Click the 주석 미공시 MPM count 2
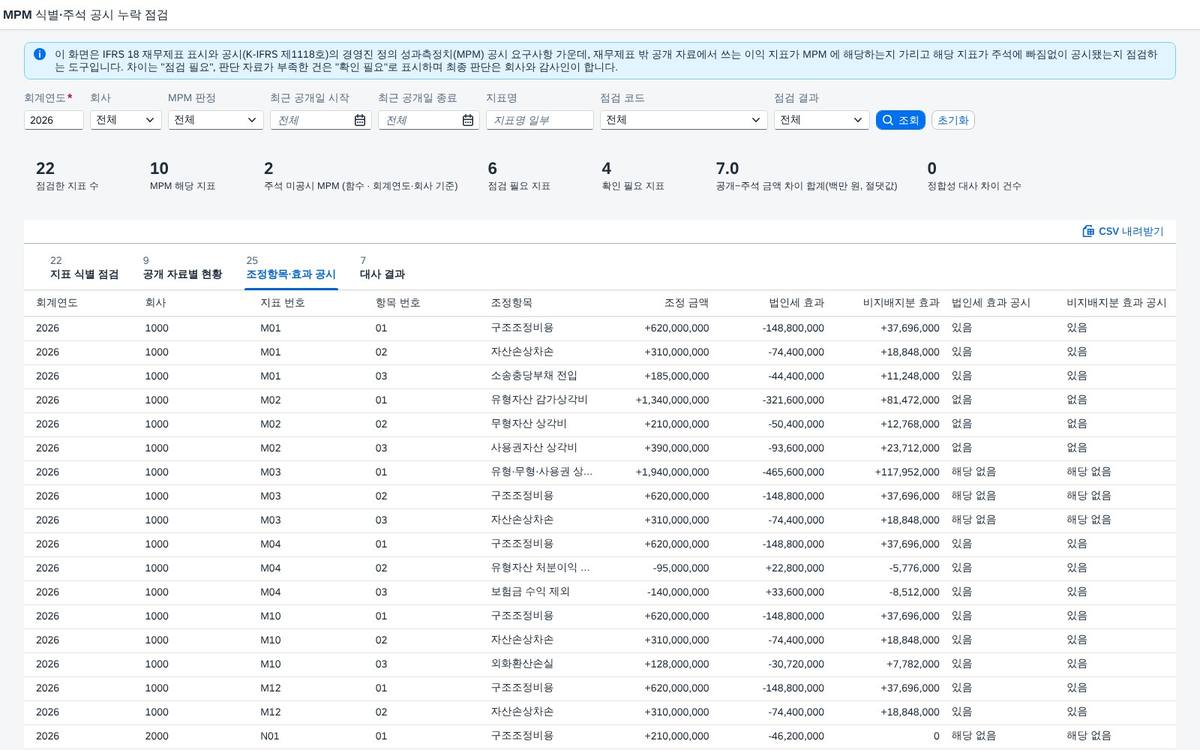Image resolution: width=1200 pixels, height=750 pixels. click(x=269, y=168)
